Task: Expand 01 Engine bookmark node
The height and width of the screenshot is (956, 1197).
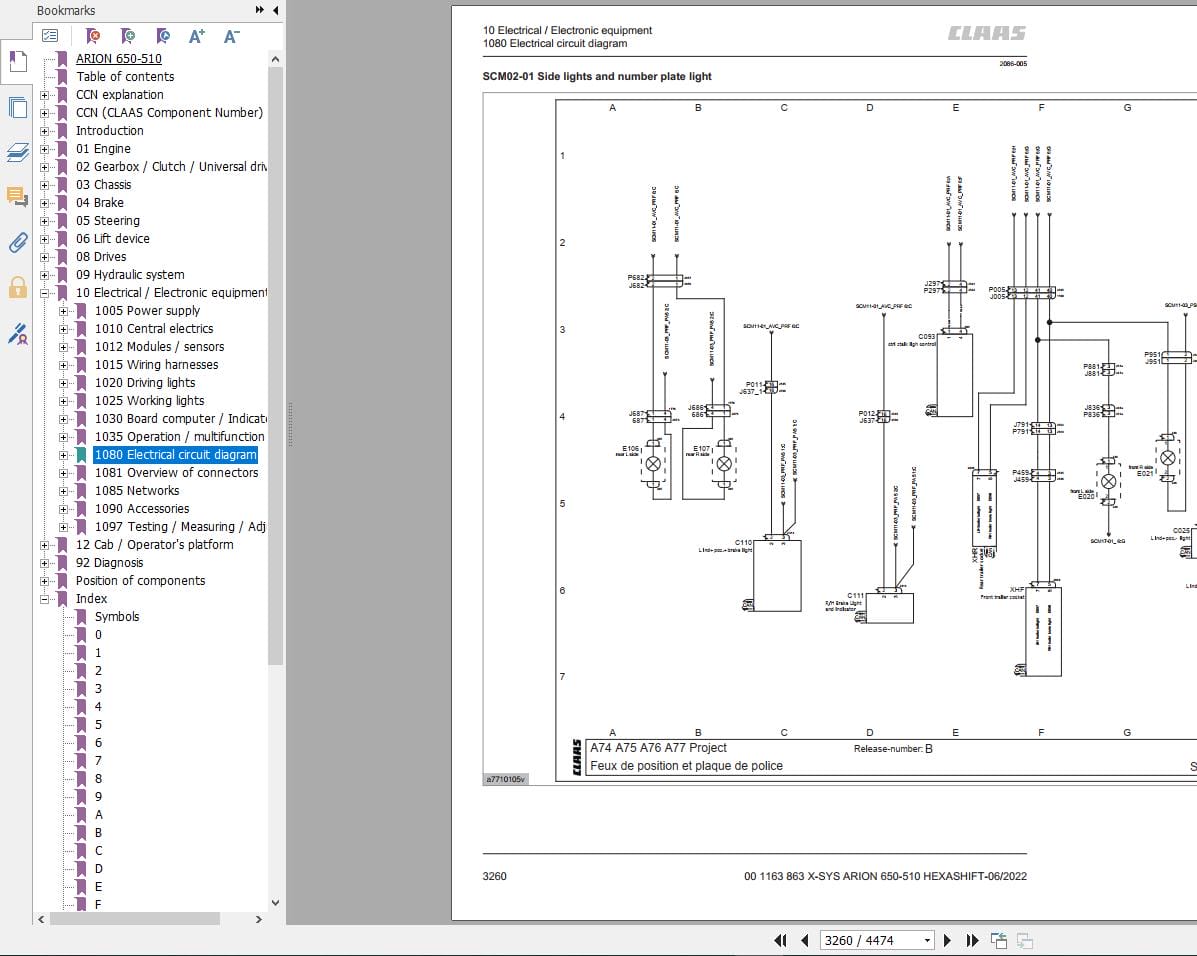Action: click(44, 149)
